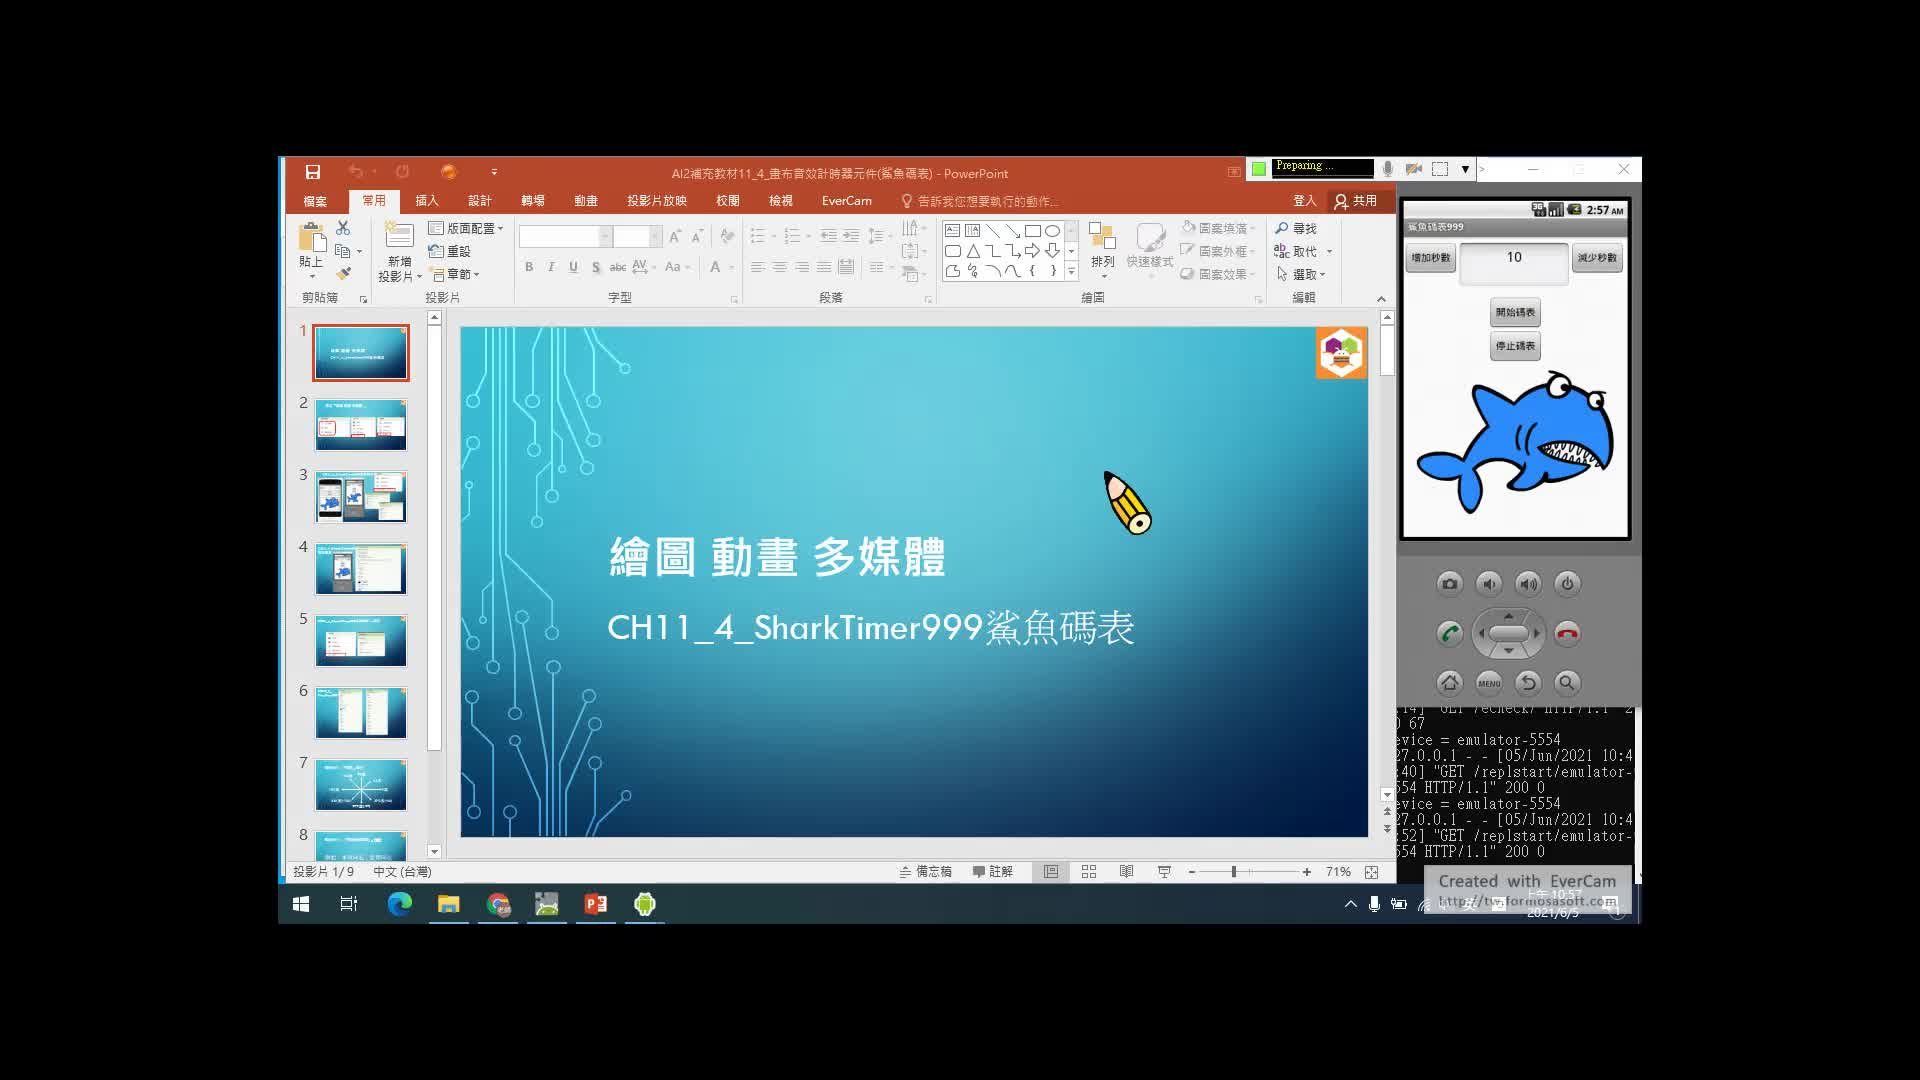Click emulator start timer button (開始碼表)
This screenshot has height=1080, width=1920.
click(1515, 313)
